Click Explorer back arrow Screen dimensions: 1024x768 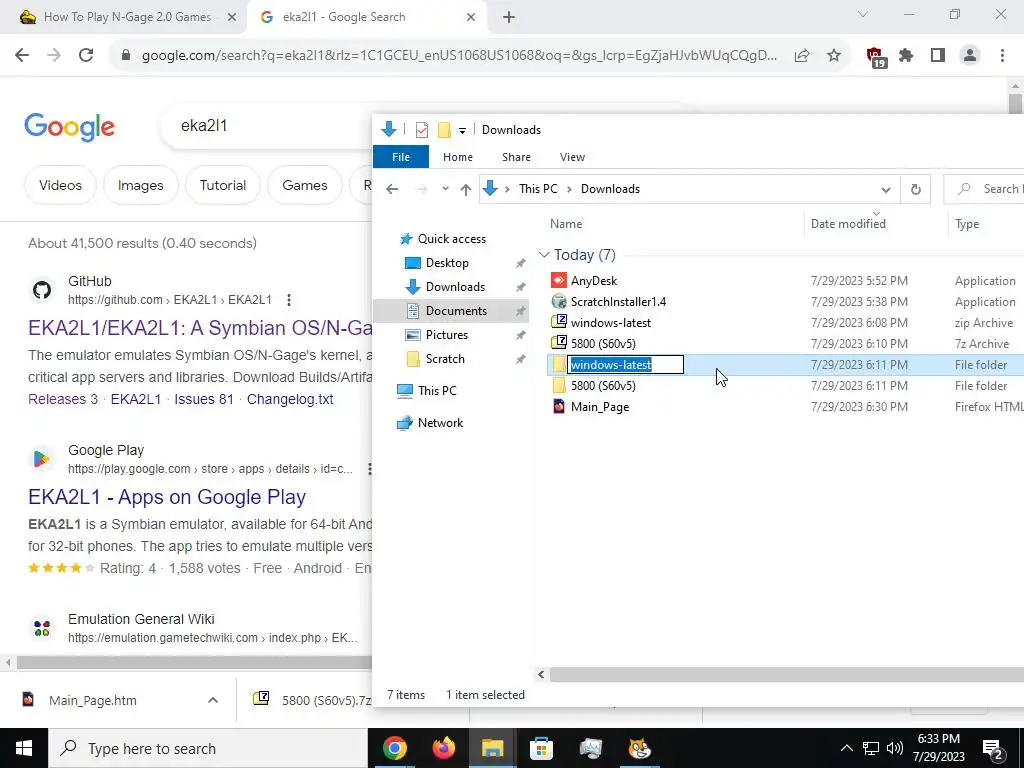pyautogui.click(x=392, y=189)
